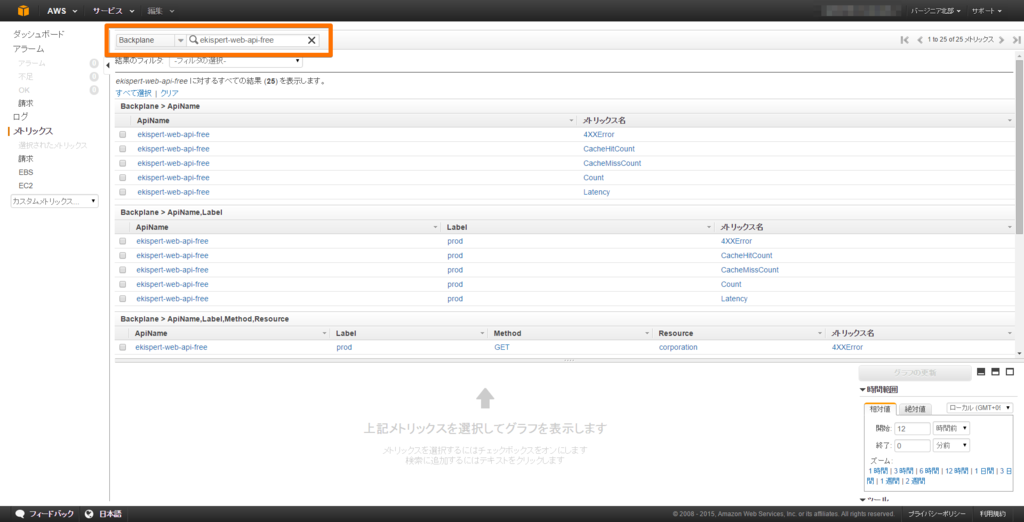Check Count in Backplane > ApiName table

pyautogui.click(x=122, y=178)
